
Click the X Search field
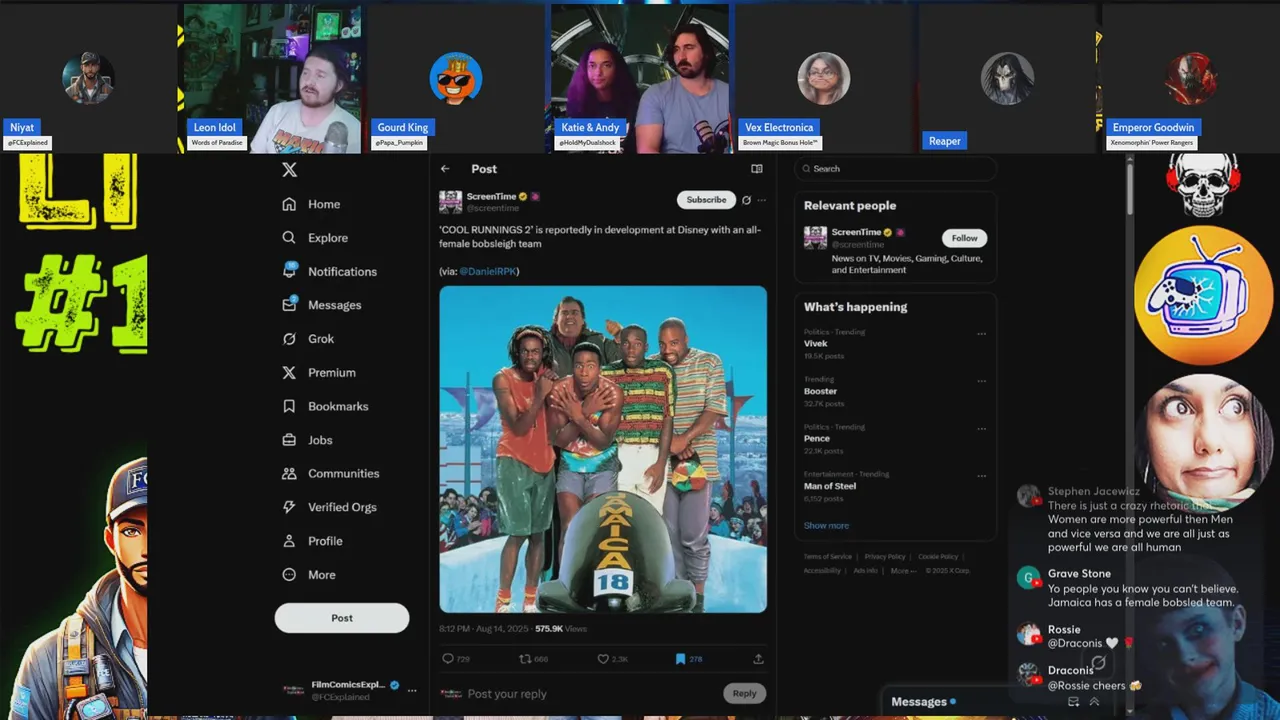(895, 169)
